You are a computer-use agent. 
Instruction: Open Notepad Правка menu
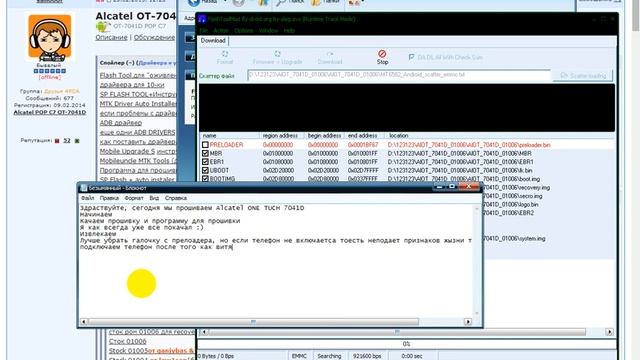[109, 198]
